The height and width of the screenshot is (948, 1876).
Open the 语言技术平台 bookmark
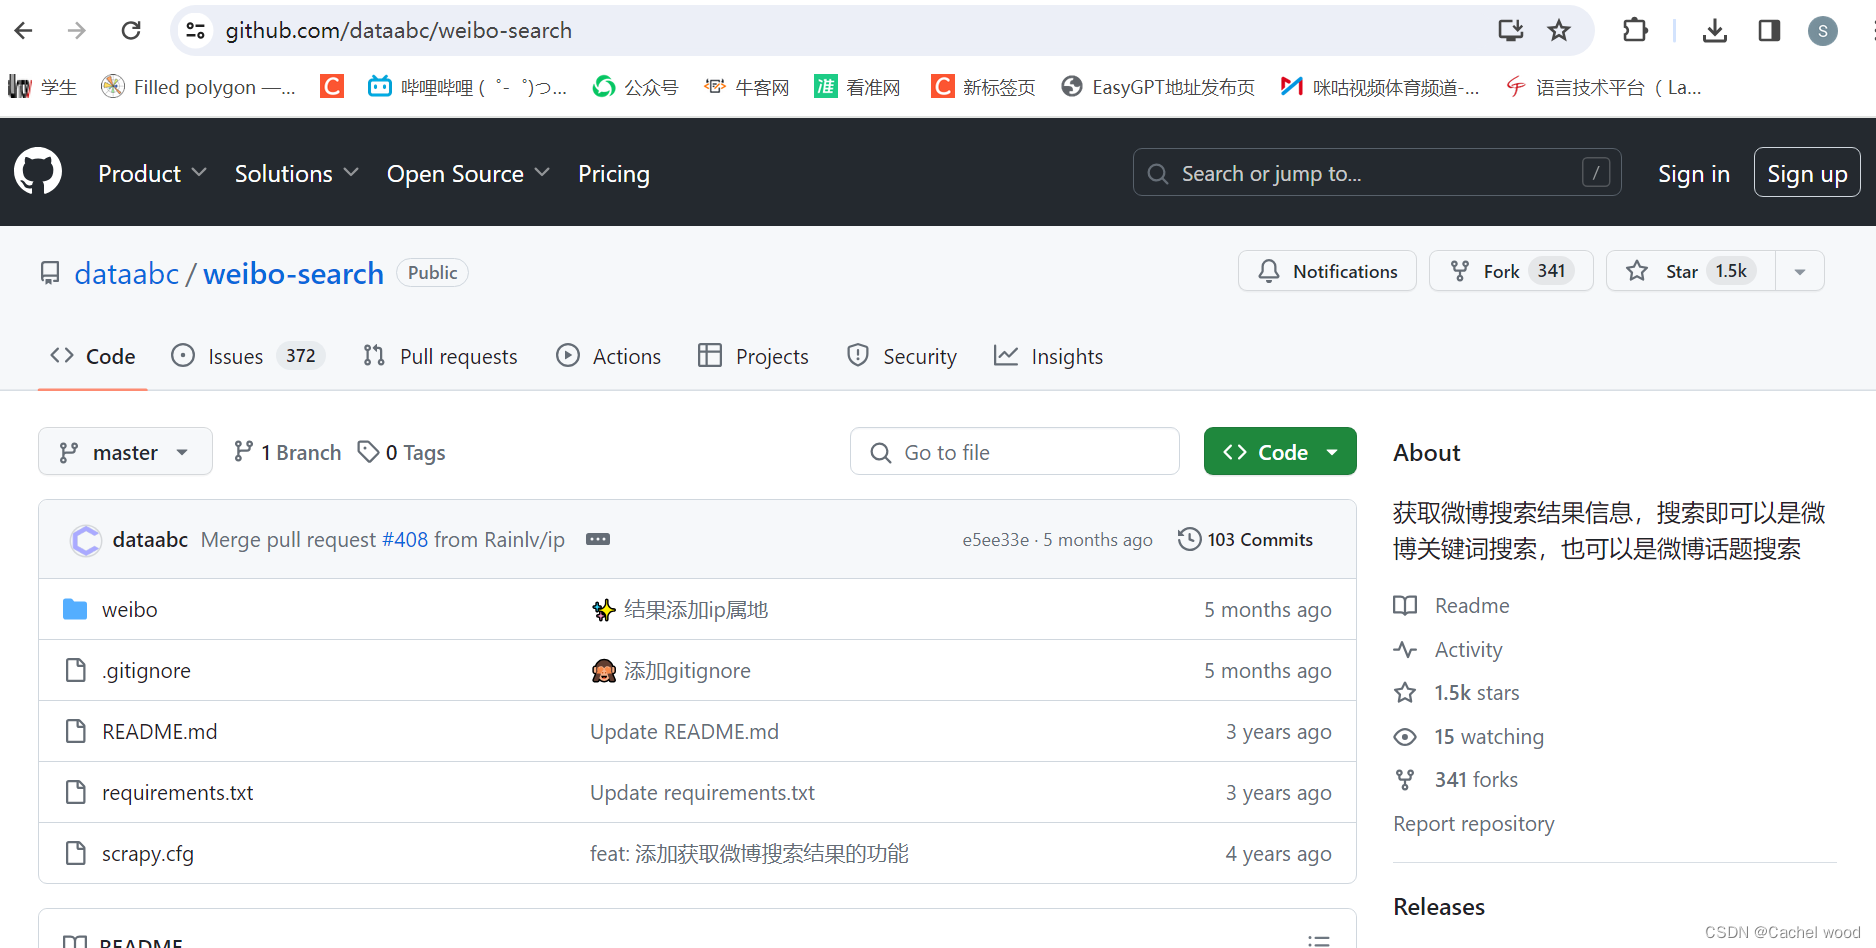[1604, 87]
